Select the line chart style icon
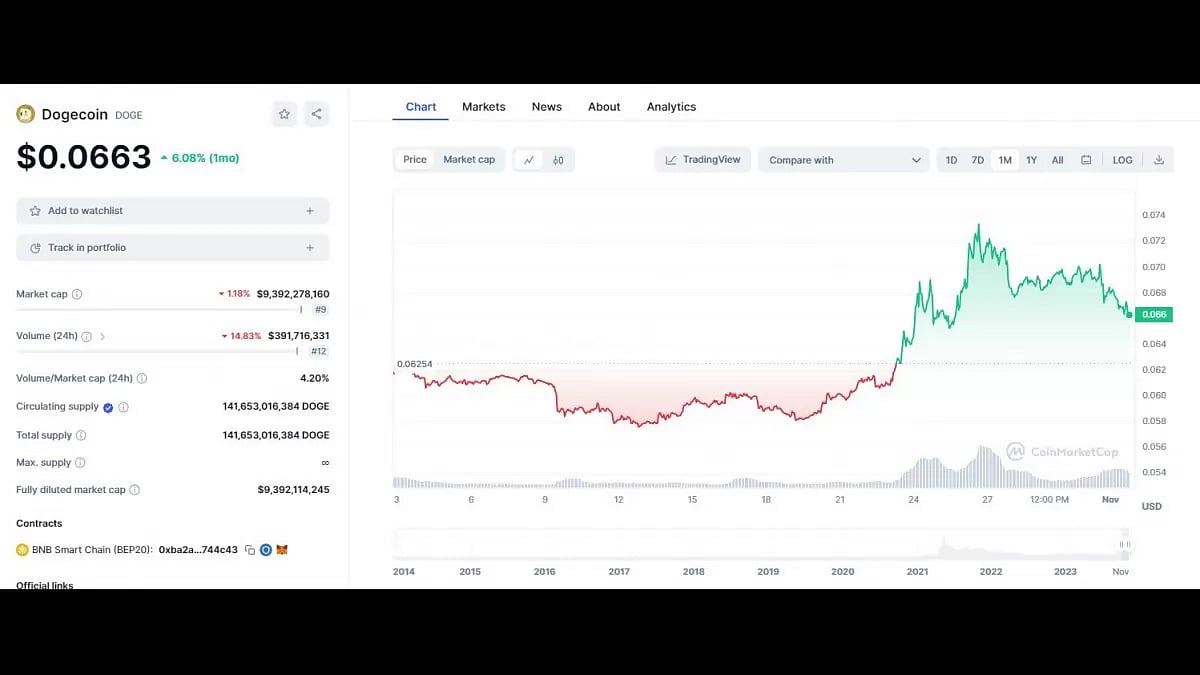 point(529,160)
